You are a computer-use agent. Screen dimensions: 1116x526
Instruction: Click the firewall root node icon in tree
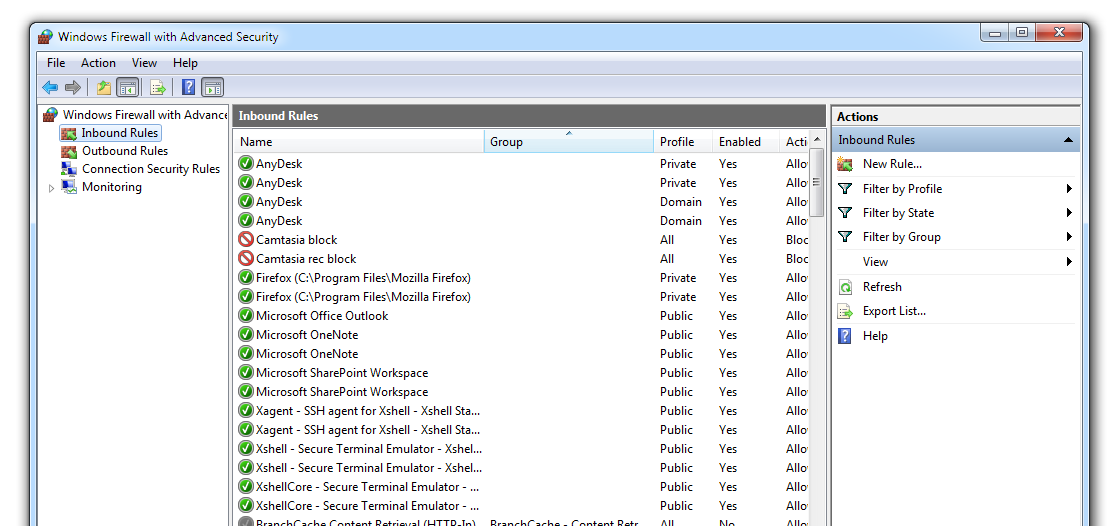51,115
